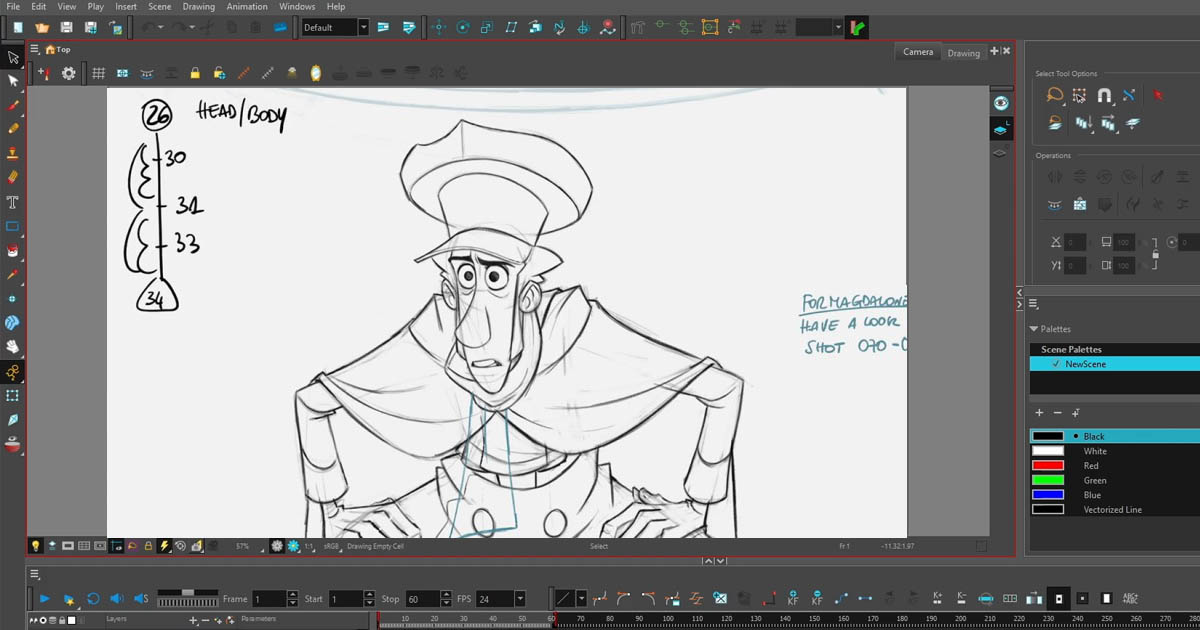Viewport: 1200px width, 630px height.
Task: Select the Black colour swatch
Action: (x=1048, y=436)
